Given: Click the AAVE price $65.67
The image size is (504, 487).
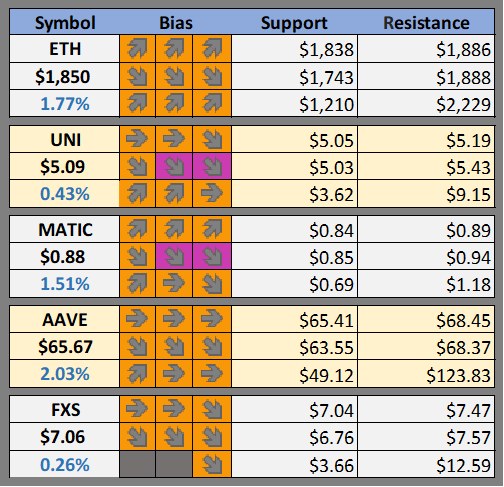Looking at the screenshot, I should [65, 347].
